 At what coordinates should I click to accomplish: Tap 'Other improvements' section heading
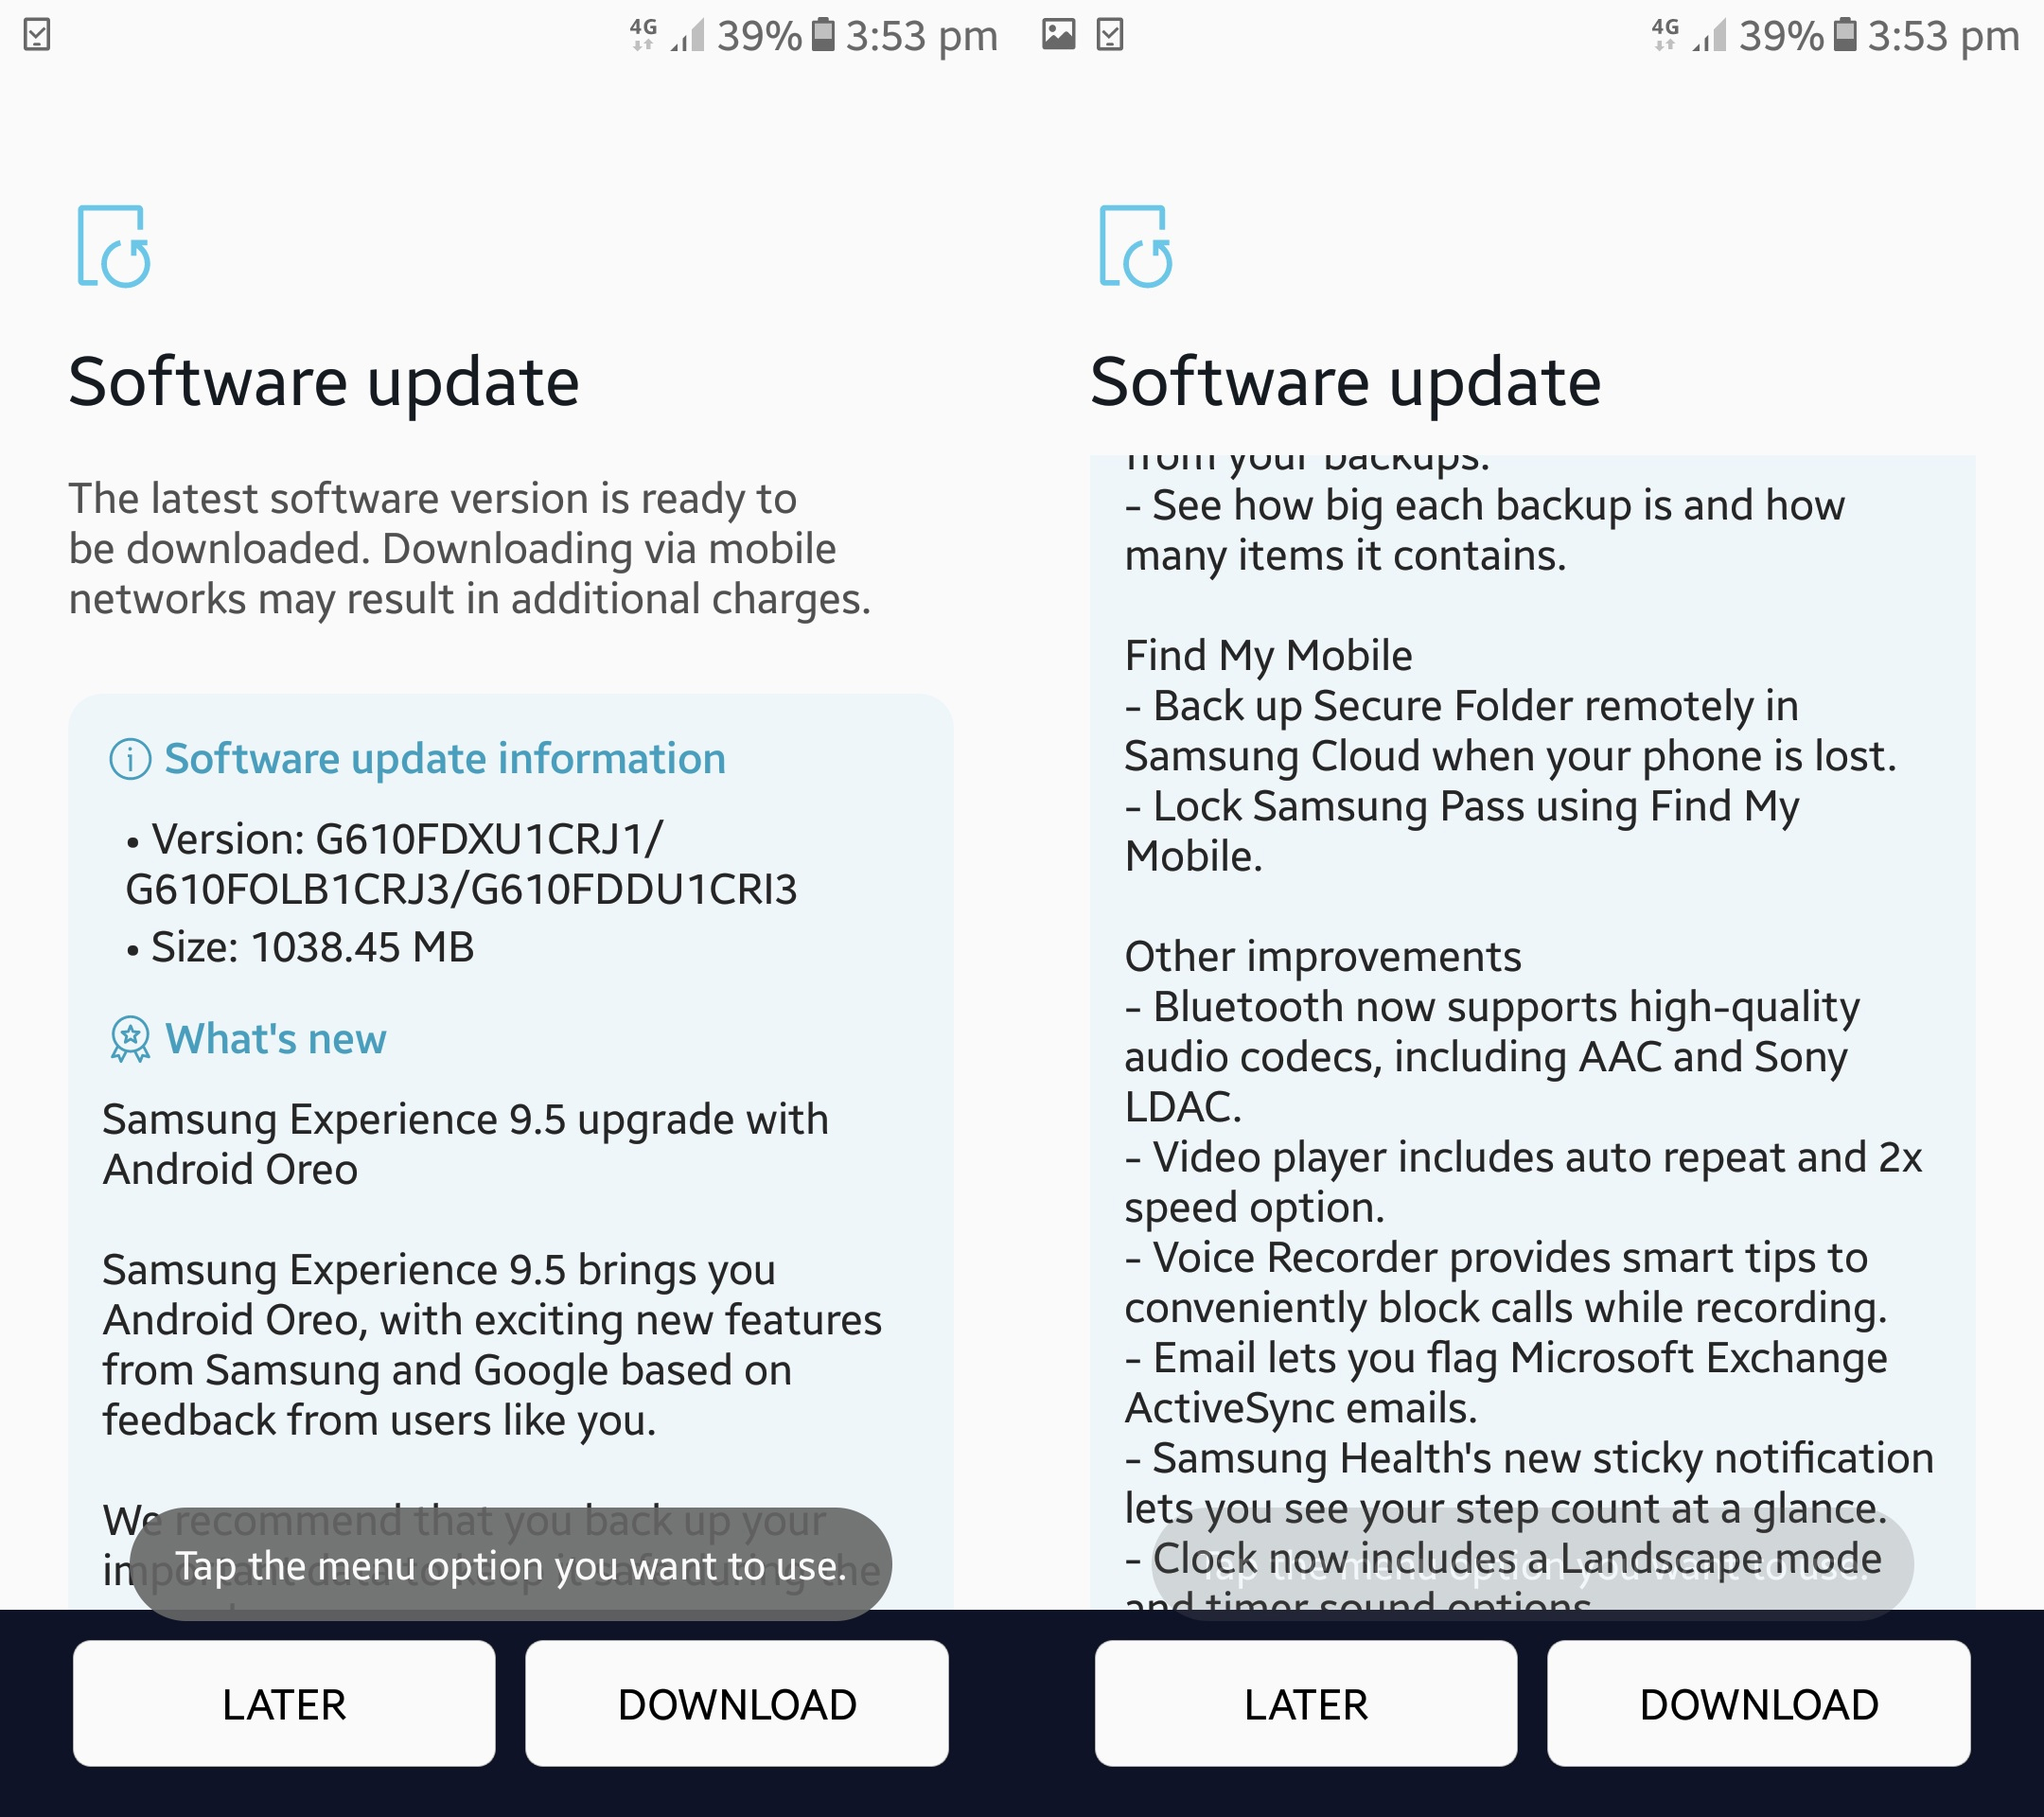pyautogui.click(x=1323, y=957)
